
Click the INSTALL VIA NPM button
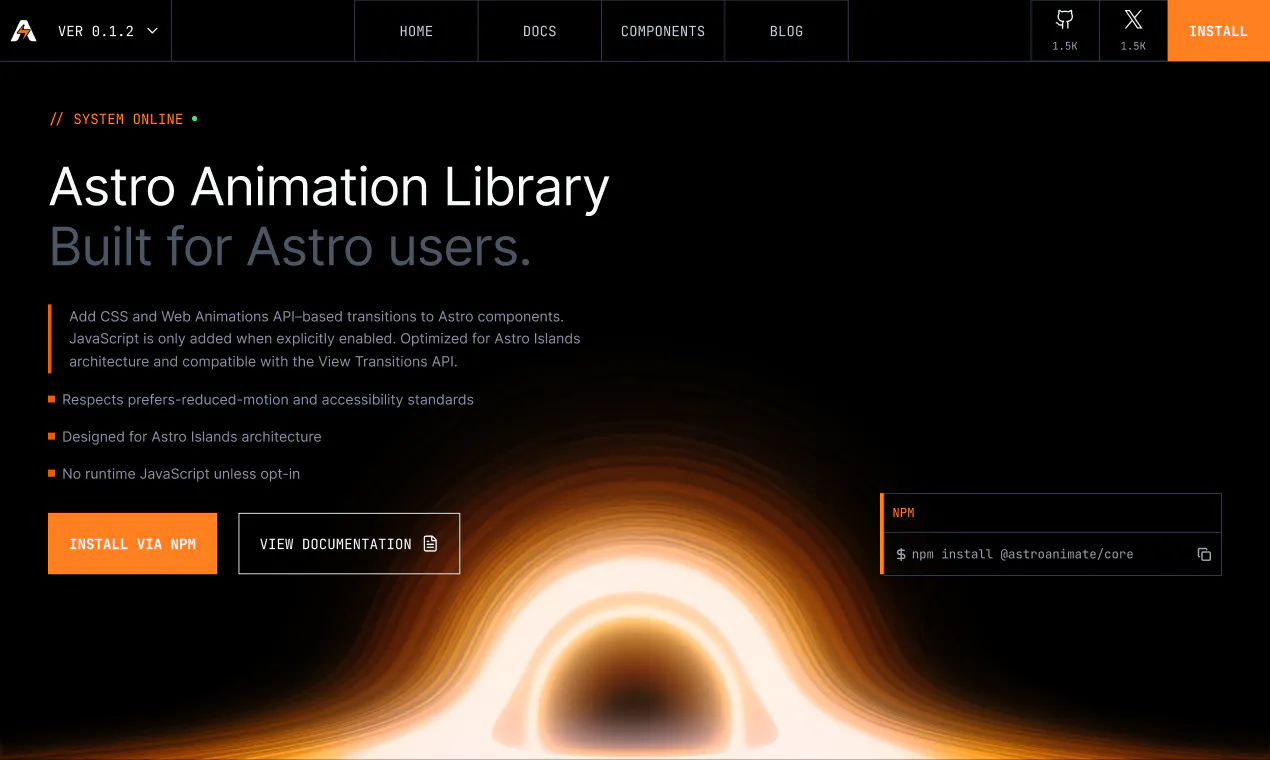point(132,544)
